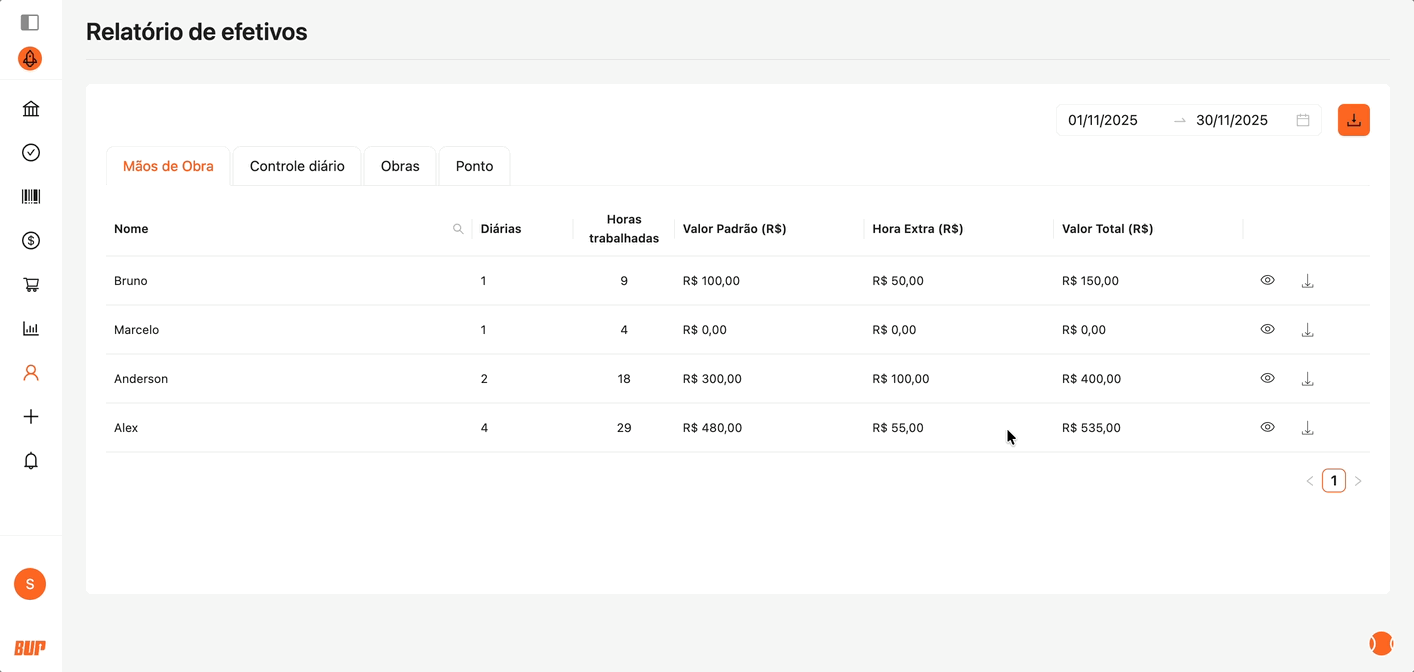Open the shopping cart sidebar icon
The width and height of the screenshot is (1414, 672).
click(x=31, y=285)
